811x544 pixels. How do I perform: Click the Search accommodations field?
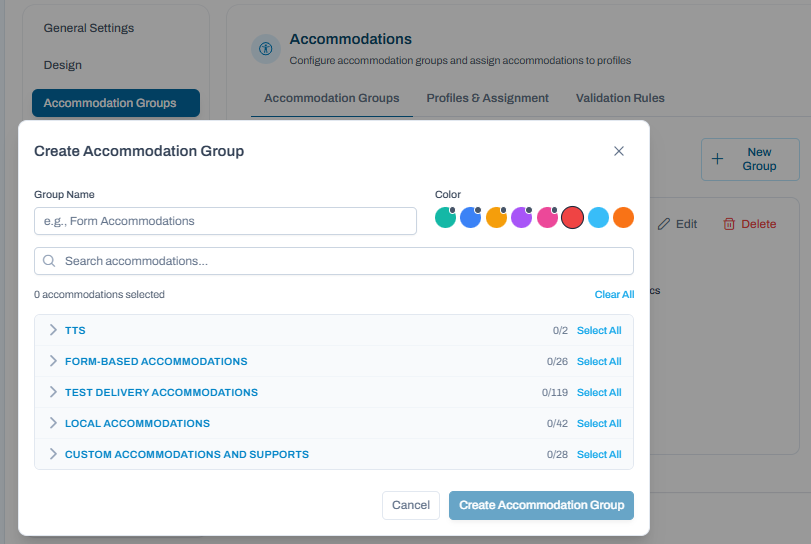coord(334,261)
